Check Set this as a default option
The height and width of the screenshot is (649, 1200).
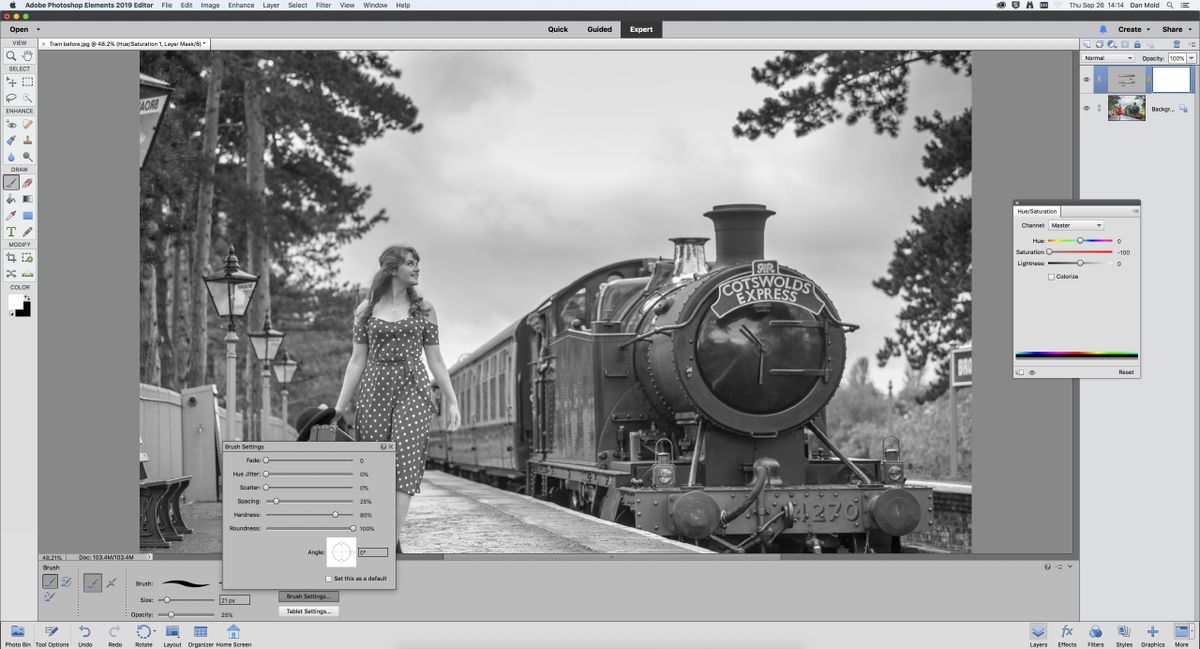[328, 578]
